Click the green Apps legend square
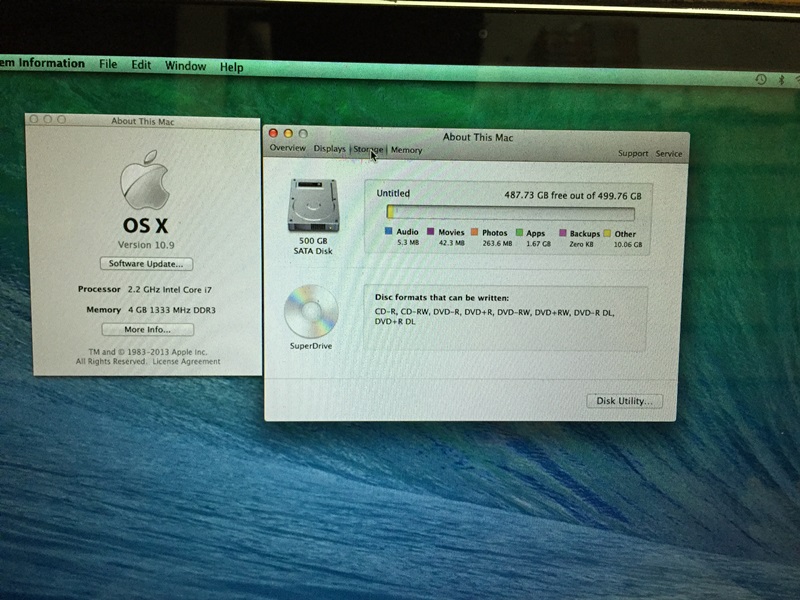This screenshot has width=800, height=600. 519,232
